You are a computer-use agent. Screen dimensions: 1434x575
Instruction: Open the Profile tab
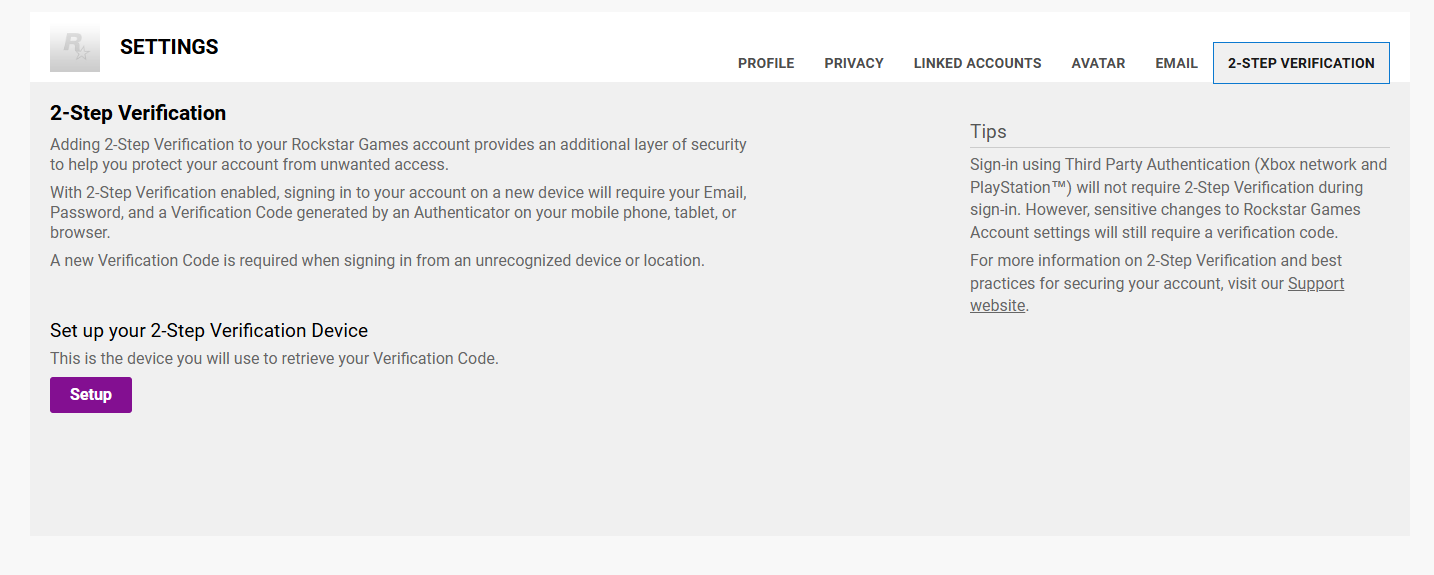pos(766,63)
